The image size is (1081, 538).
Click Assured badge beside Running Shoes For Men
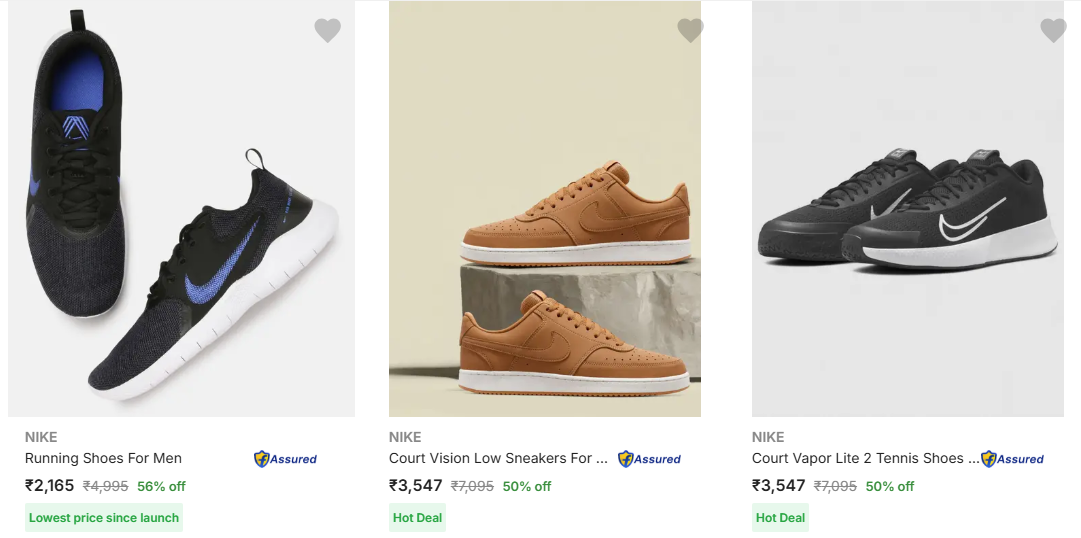285,459
